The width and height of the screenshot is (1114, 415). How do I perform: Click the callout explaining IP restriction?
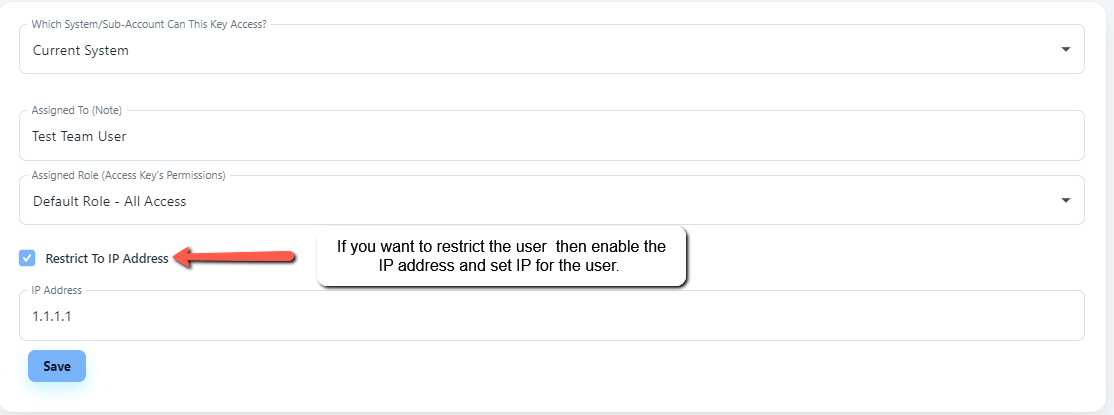point(501,257)
